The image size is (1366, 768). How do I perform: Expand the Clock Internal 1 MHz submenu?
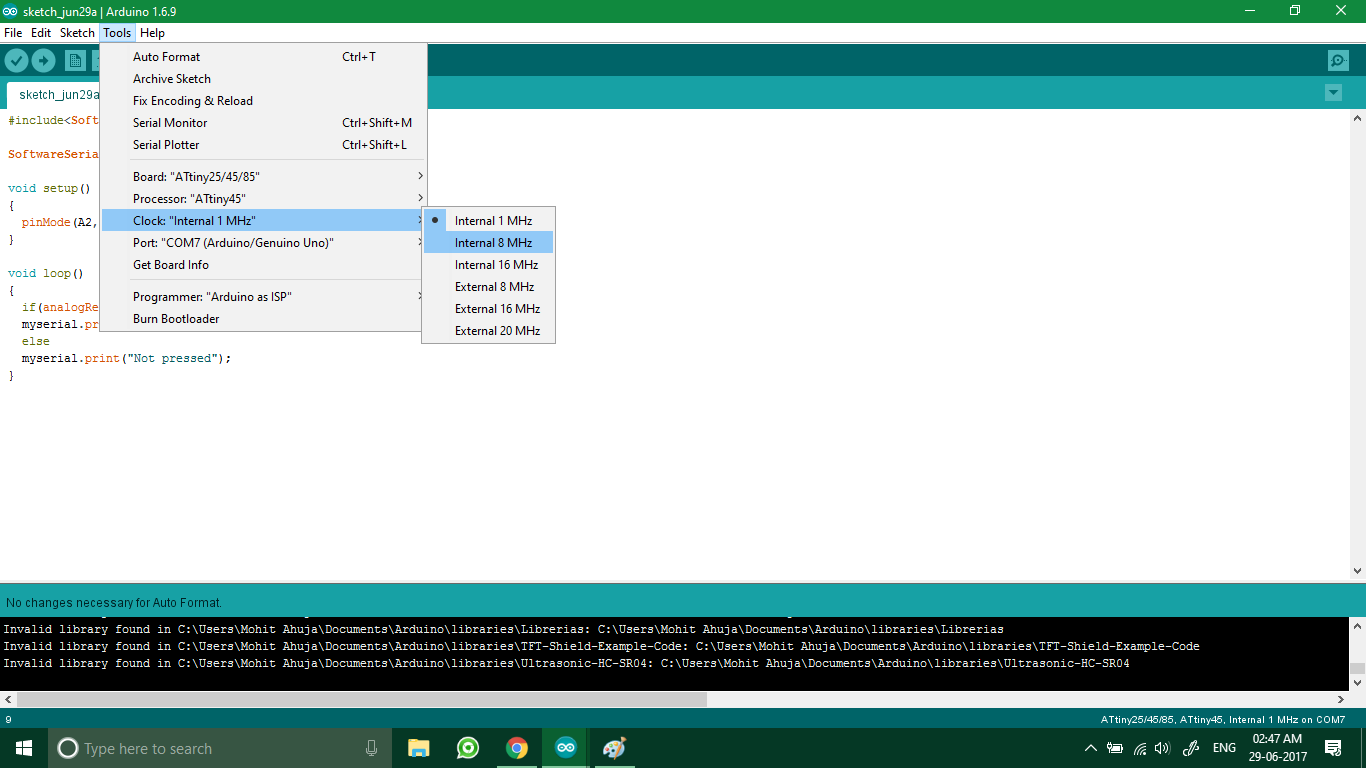264,220
